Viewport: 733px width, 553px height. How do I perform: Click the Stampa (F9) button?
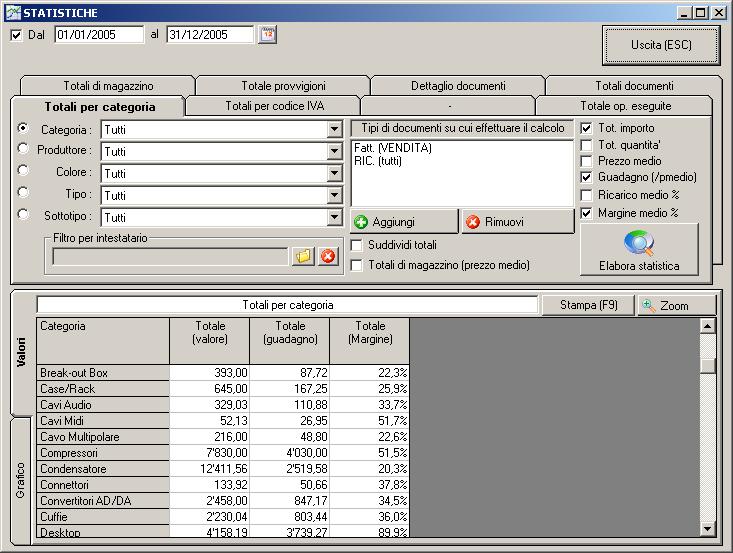[x=588, y=305]
